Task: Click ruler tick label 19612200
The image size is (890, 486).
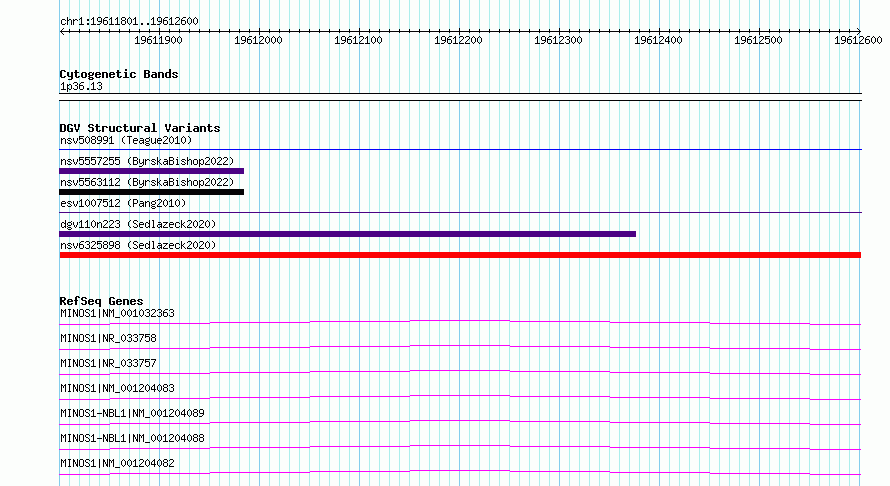Action: (458, 40)
